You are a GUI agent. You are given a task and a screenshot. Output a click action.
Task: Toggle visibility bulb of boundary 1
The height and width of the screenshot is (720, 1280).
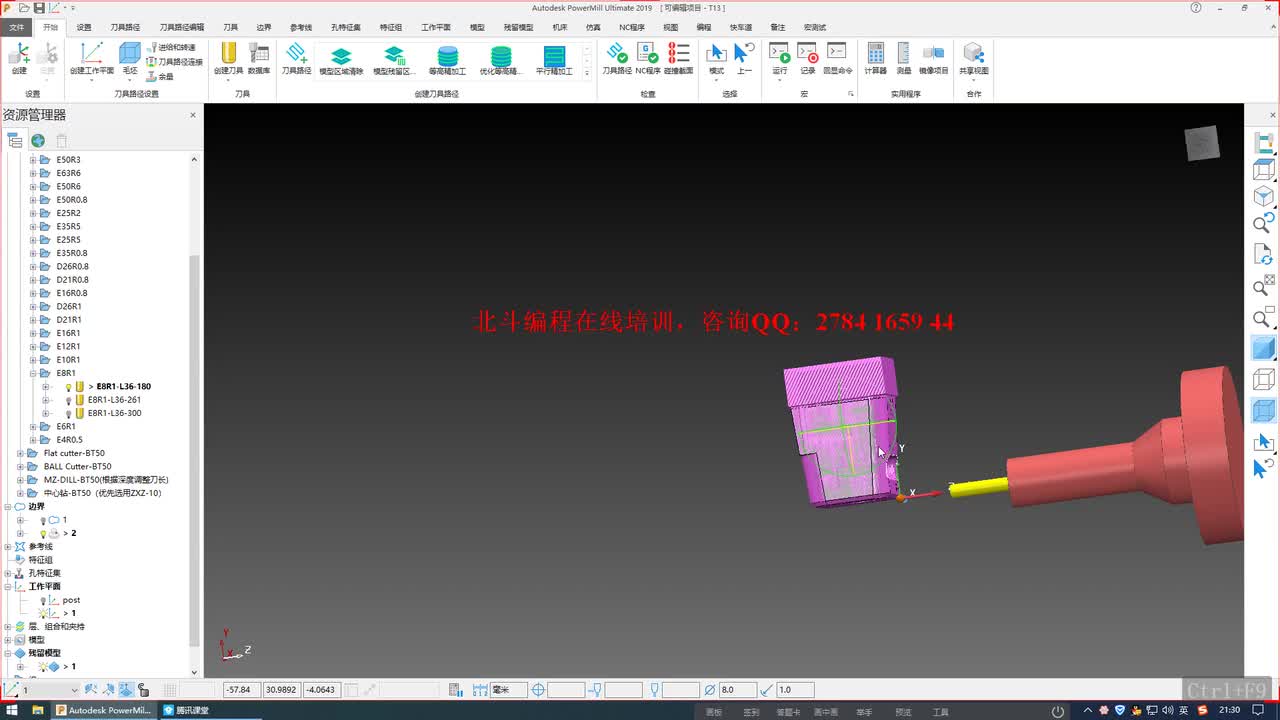[x=42, y=520]
